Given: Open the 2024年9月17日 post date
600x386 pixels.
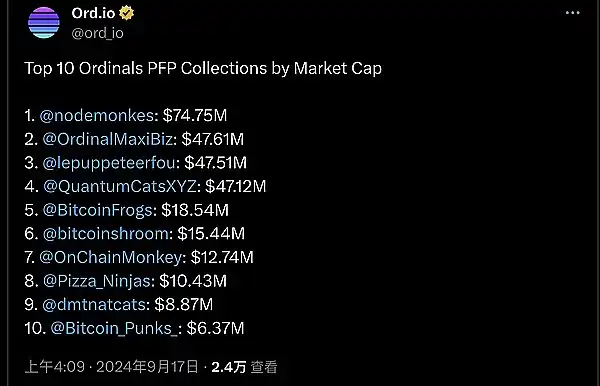Looking at the screenshot, I should (147, 367).
